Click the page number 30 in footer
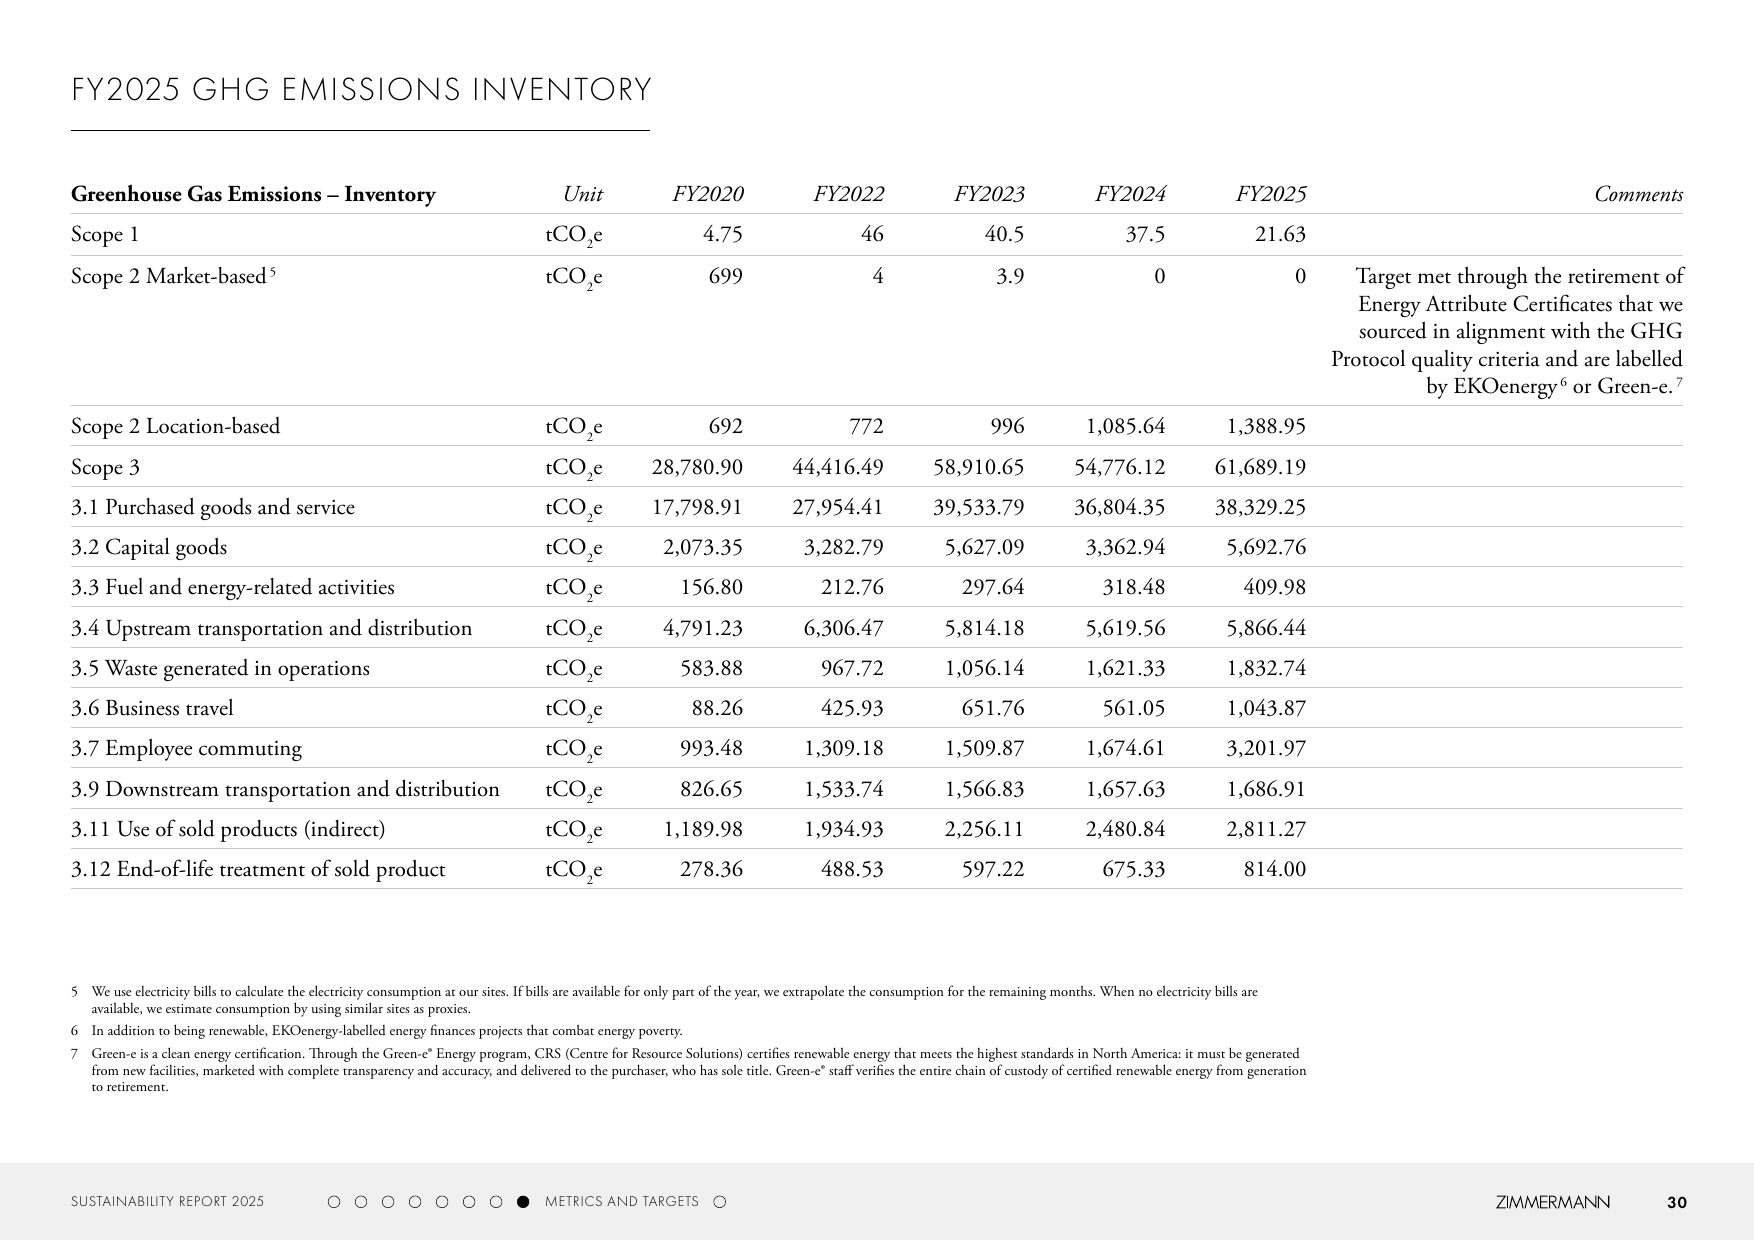 tap(1677, 1203)
